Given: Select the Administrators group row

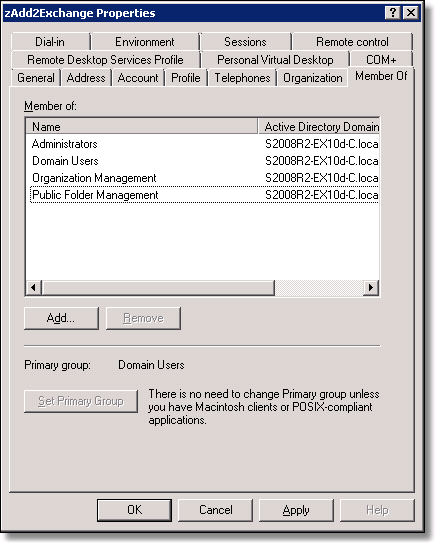Looking at the screenshot, I should pyautogui.click(x=203, y=144).
